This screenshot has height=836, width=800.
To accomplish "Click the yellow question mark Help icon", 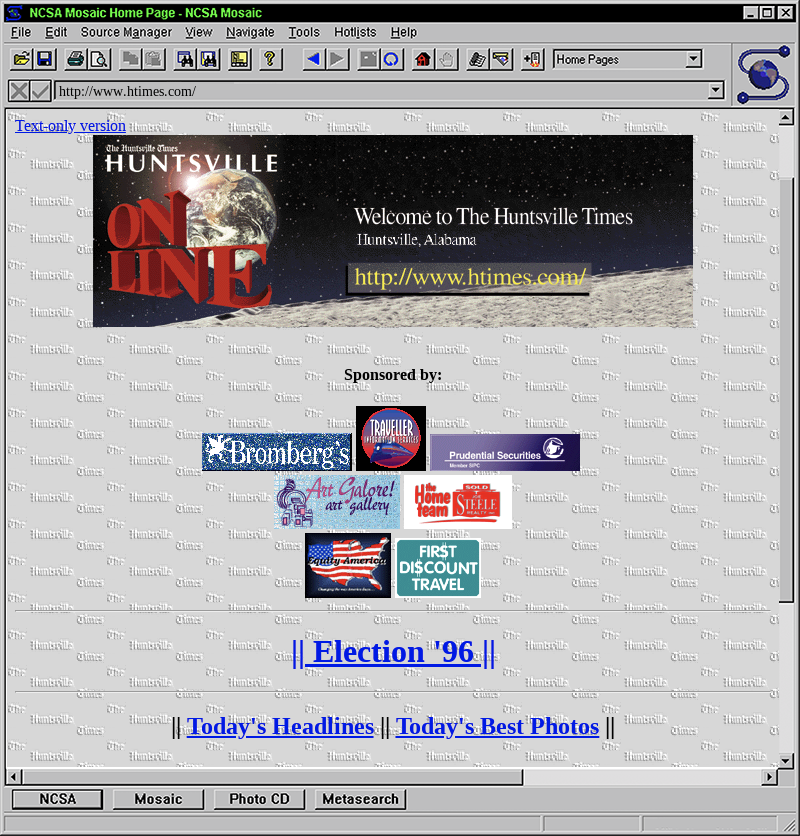I will click(x=269, y=60).
